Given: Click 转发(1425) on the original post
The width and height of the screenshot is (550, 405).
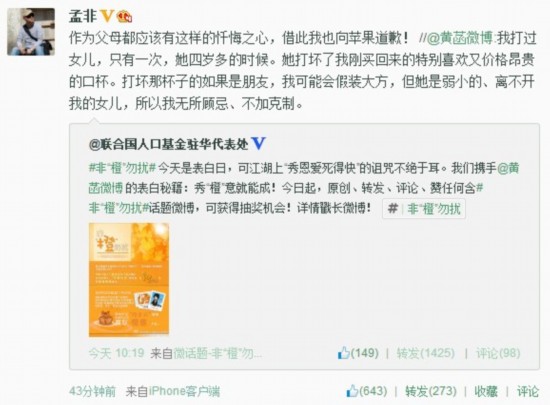Looking at the screenshot, I should pos(425,353).
